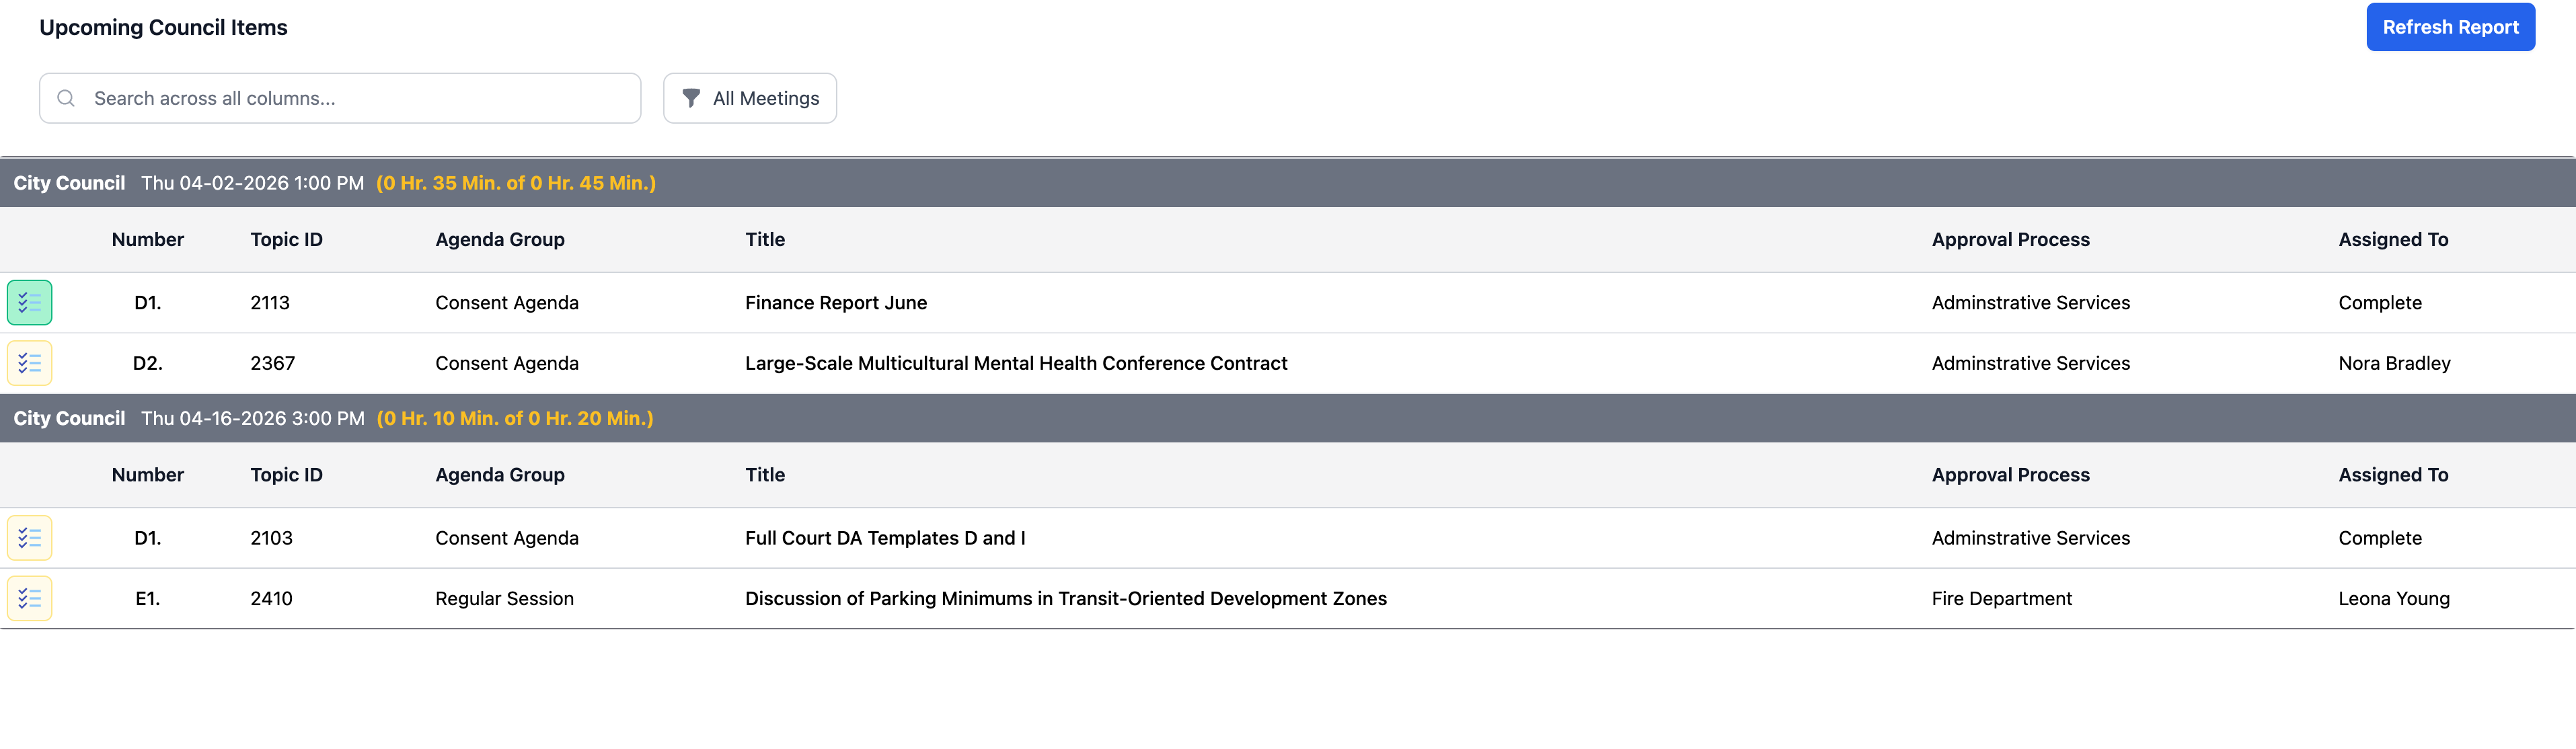Open Discussion of Parking Minimums item title
This screenshot has height=749, width=2576.
pyautogui.click(x=1065, y=598)
